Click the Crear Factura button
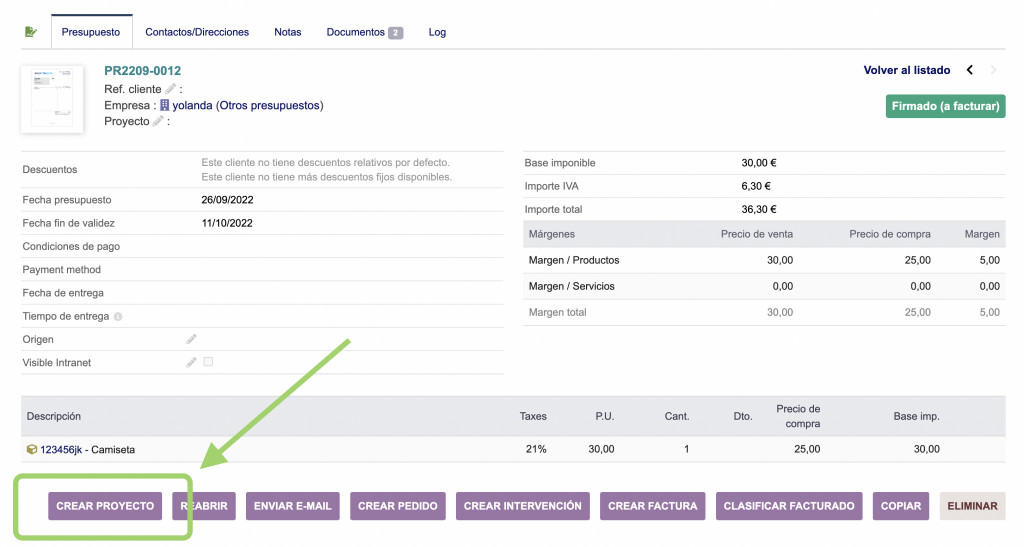1024x547 pixels. coord(653,506)
